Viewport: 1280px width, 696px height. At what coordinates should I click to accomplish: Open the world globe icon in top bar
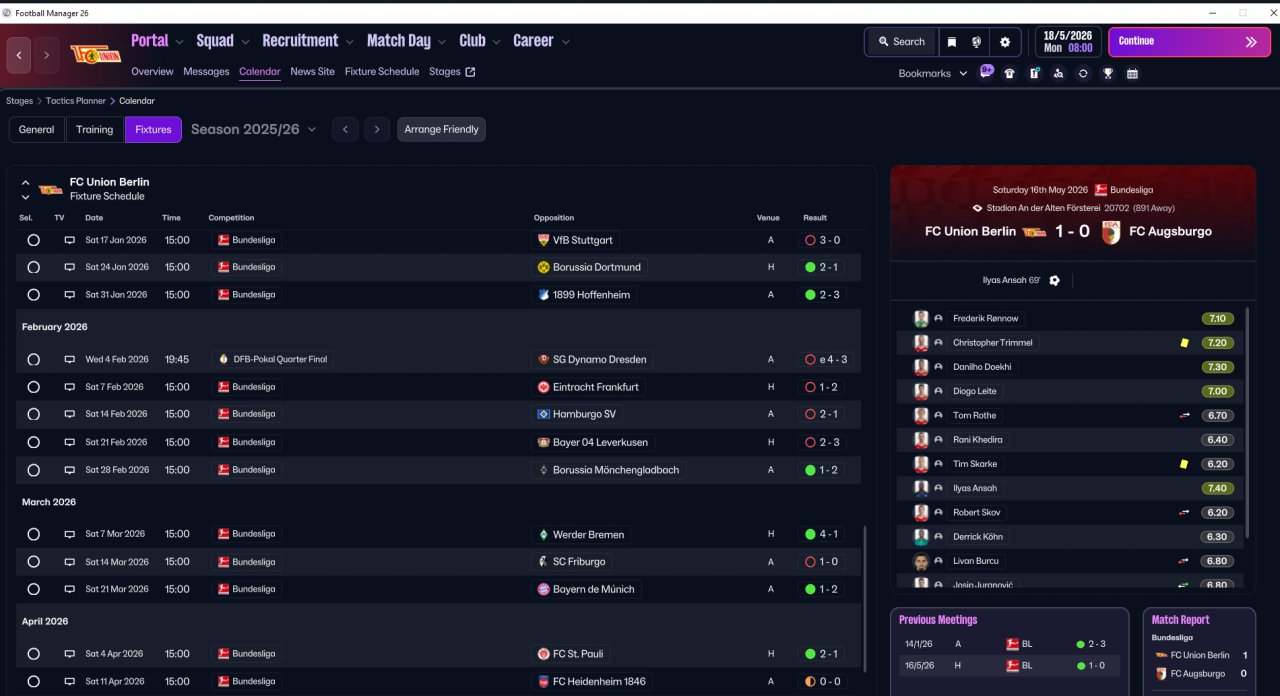[x=976, y=42]
